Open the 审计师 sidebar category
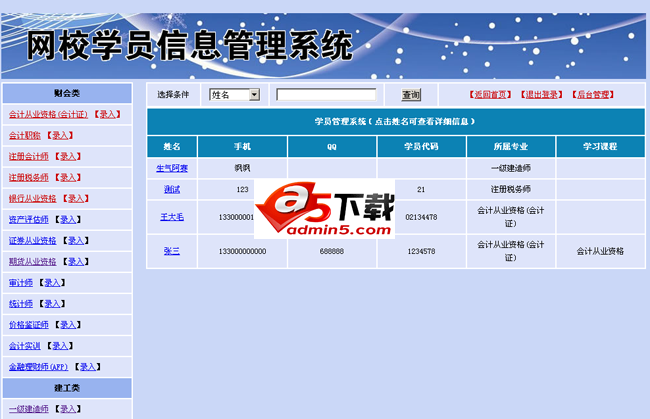Viewport: 650px width, 419px height. [x=21, y=282]
